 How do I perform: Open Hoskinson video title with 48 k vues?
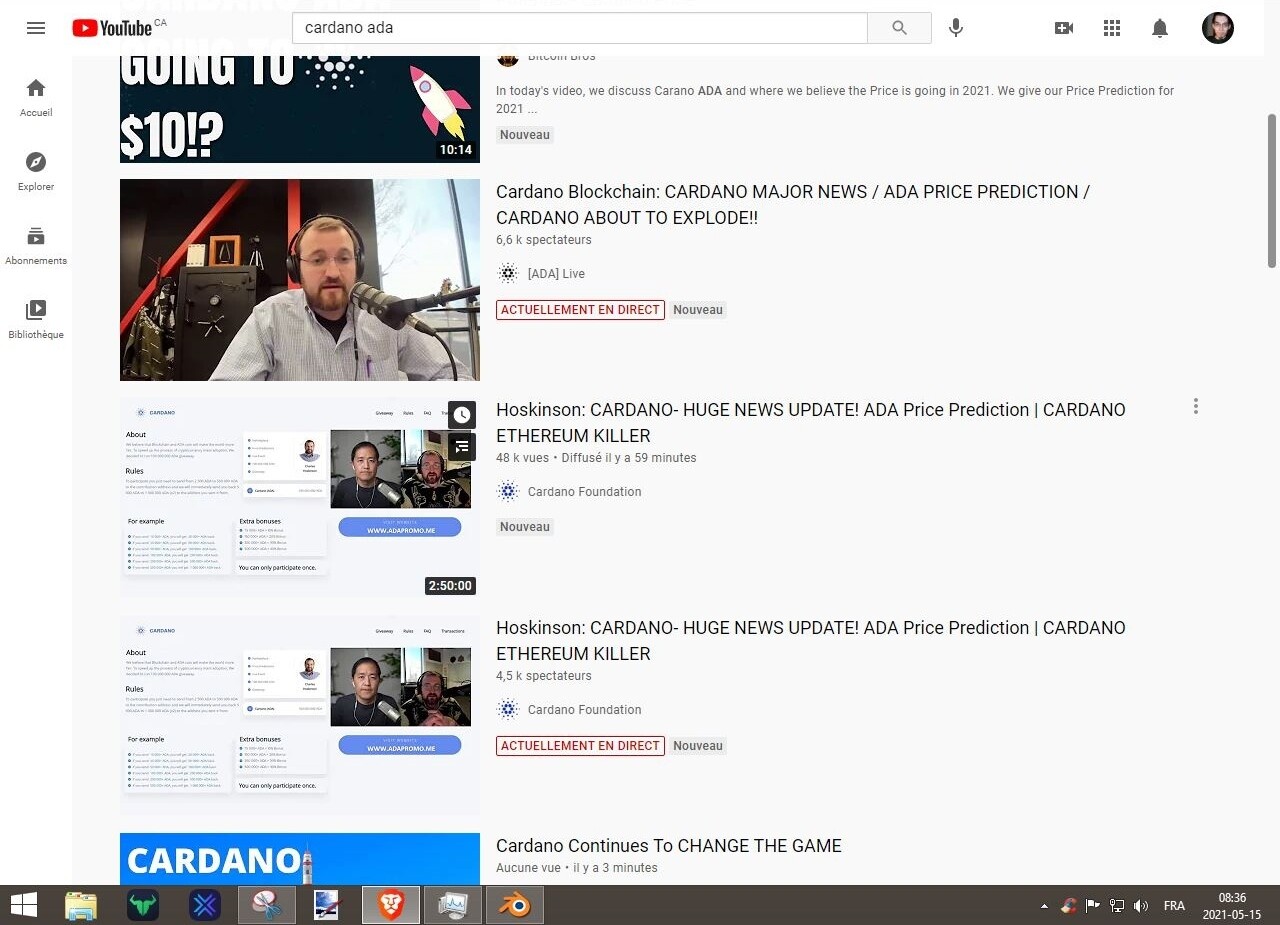(x=811, y=423)
